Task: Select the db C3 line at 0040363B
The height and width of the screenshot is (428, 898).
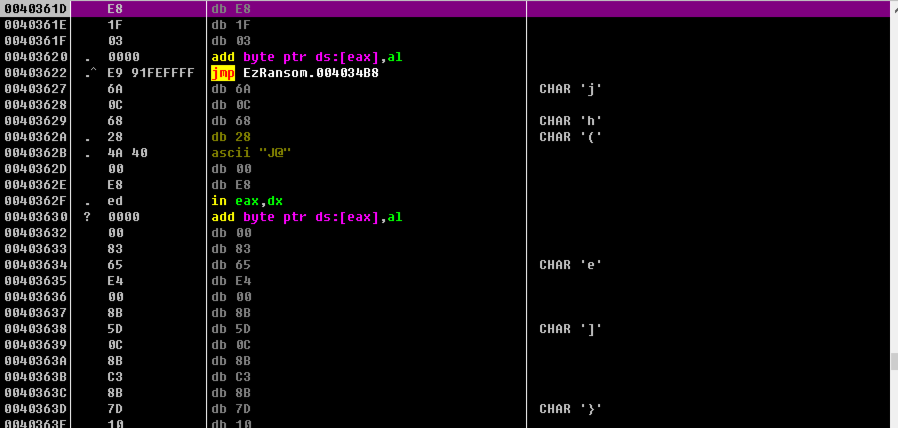Action: point(226,377)
